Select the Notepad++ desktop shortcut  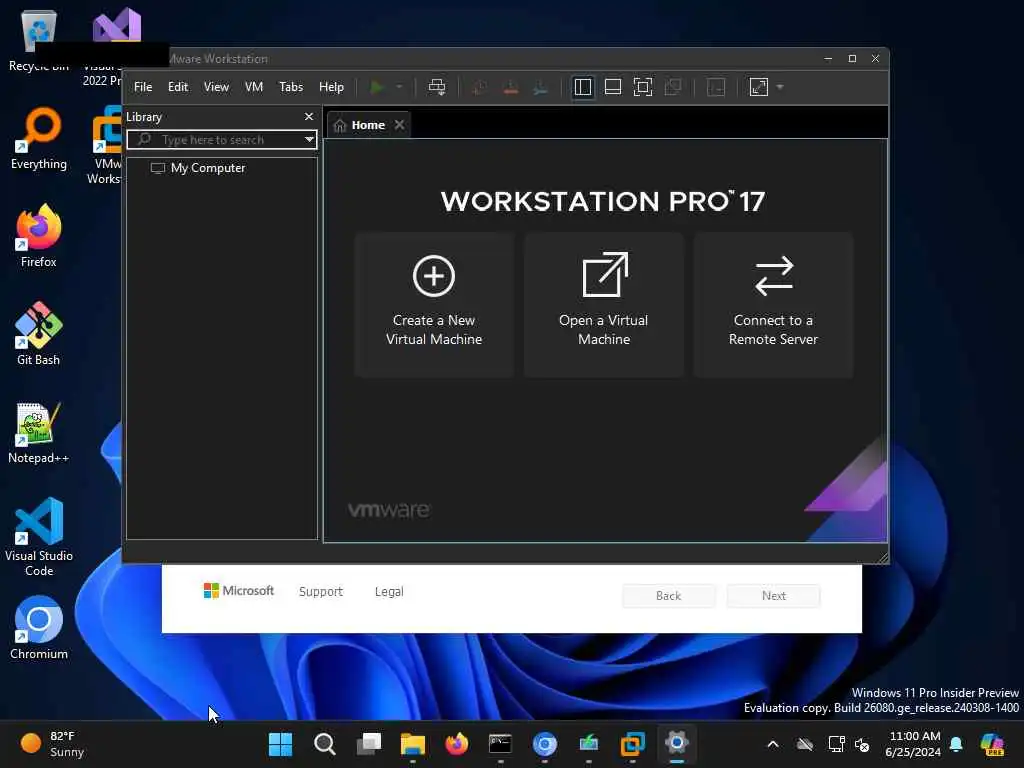(x=39, y=432)
